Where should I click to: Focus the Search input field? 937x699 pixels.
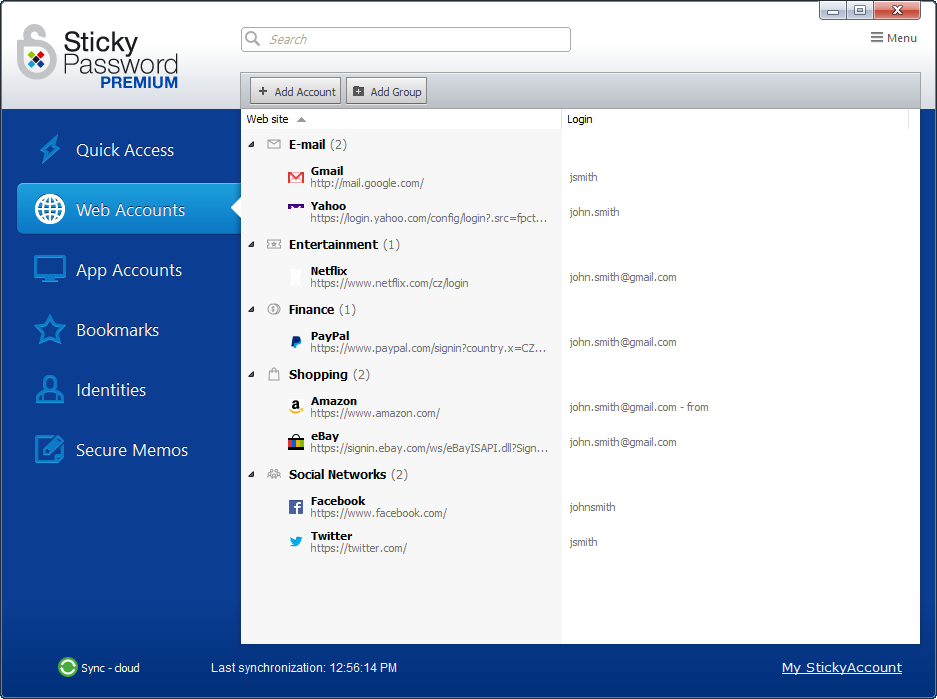click(x=406, y=39)
